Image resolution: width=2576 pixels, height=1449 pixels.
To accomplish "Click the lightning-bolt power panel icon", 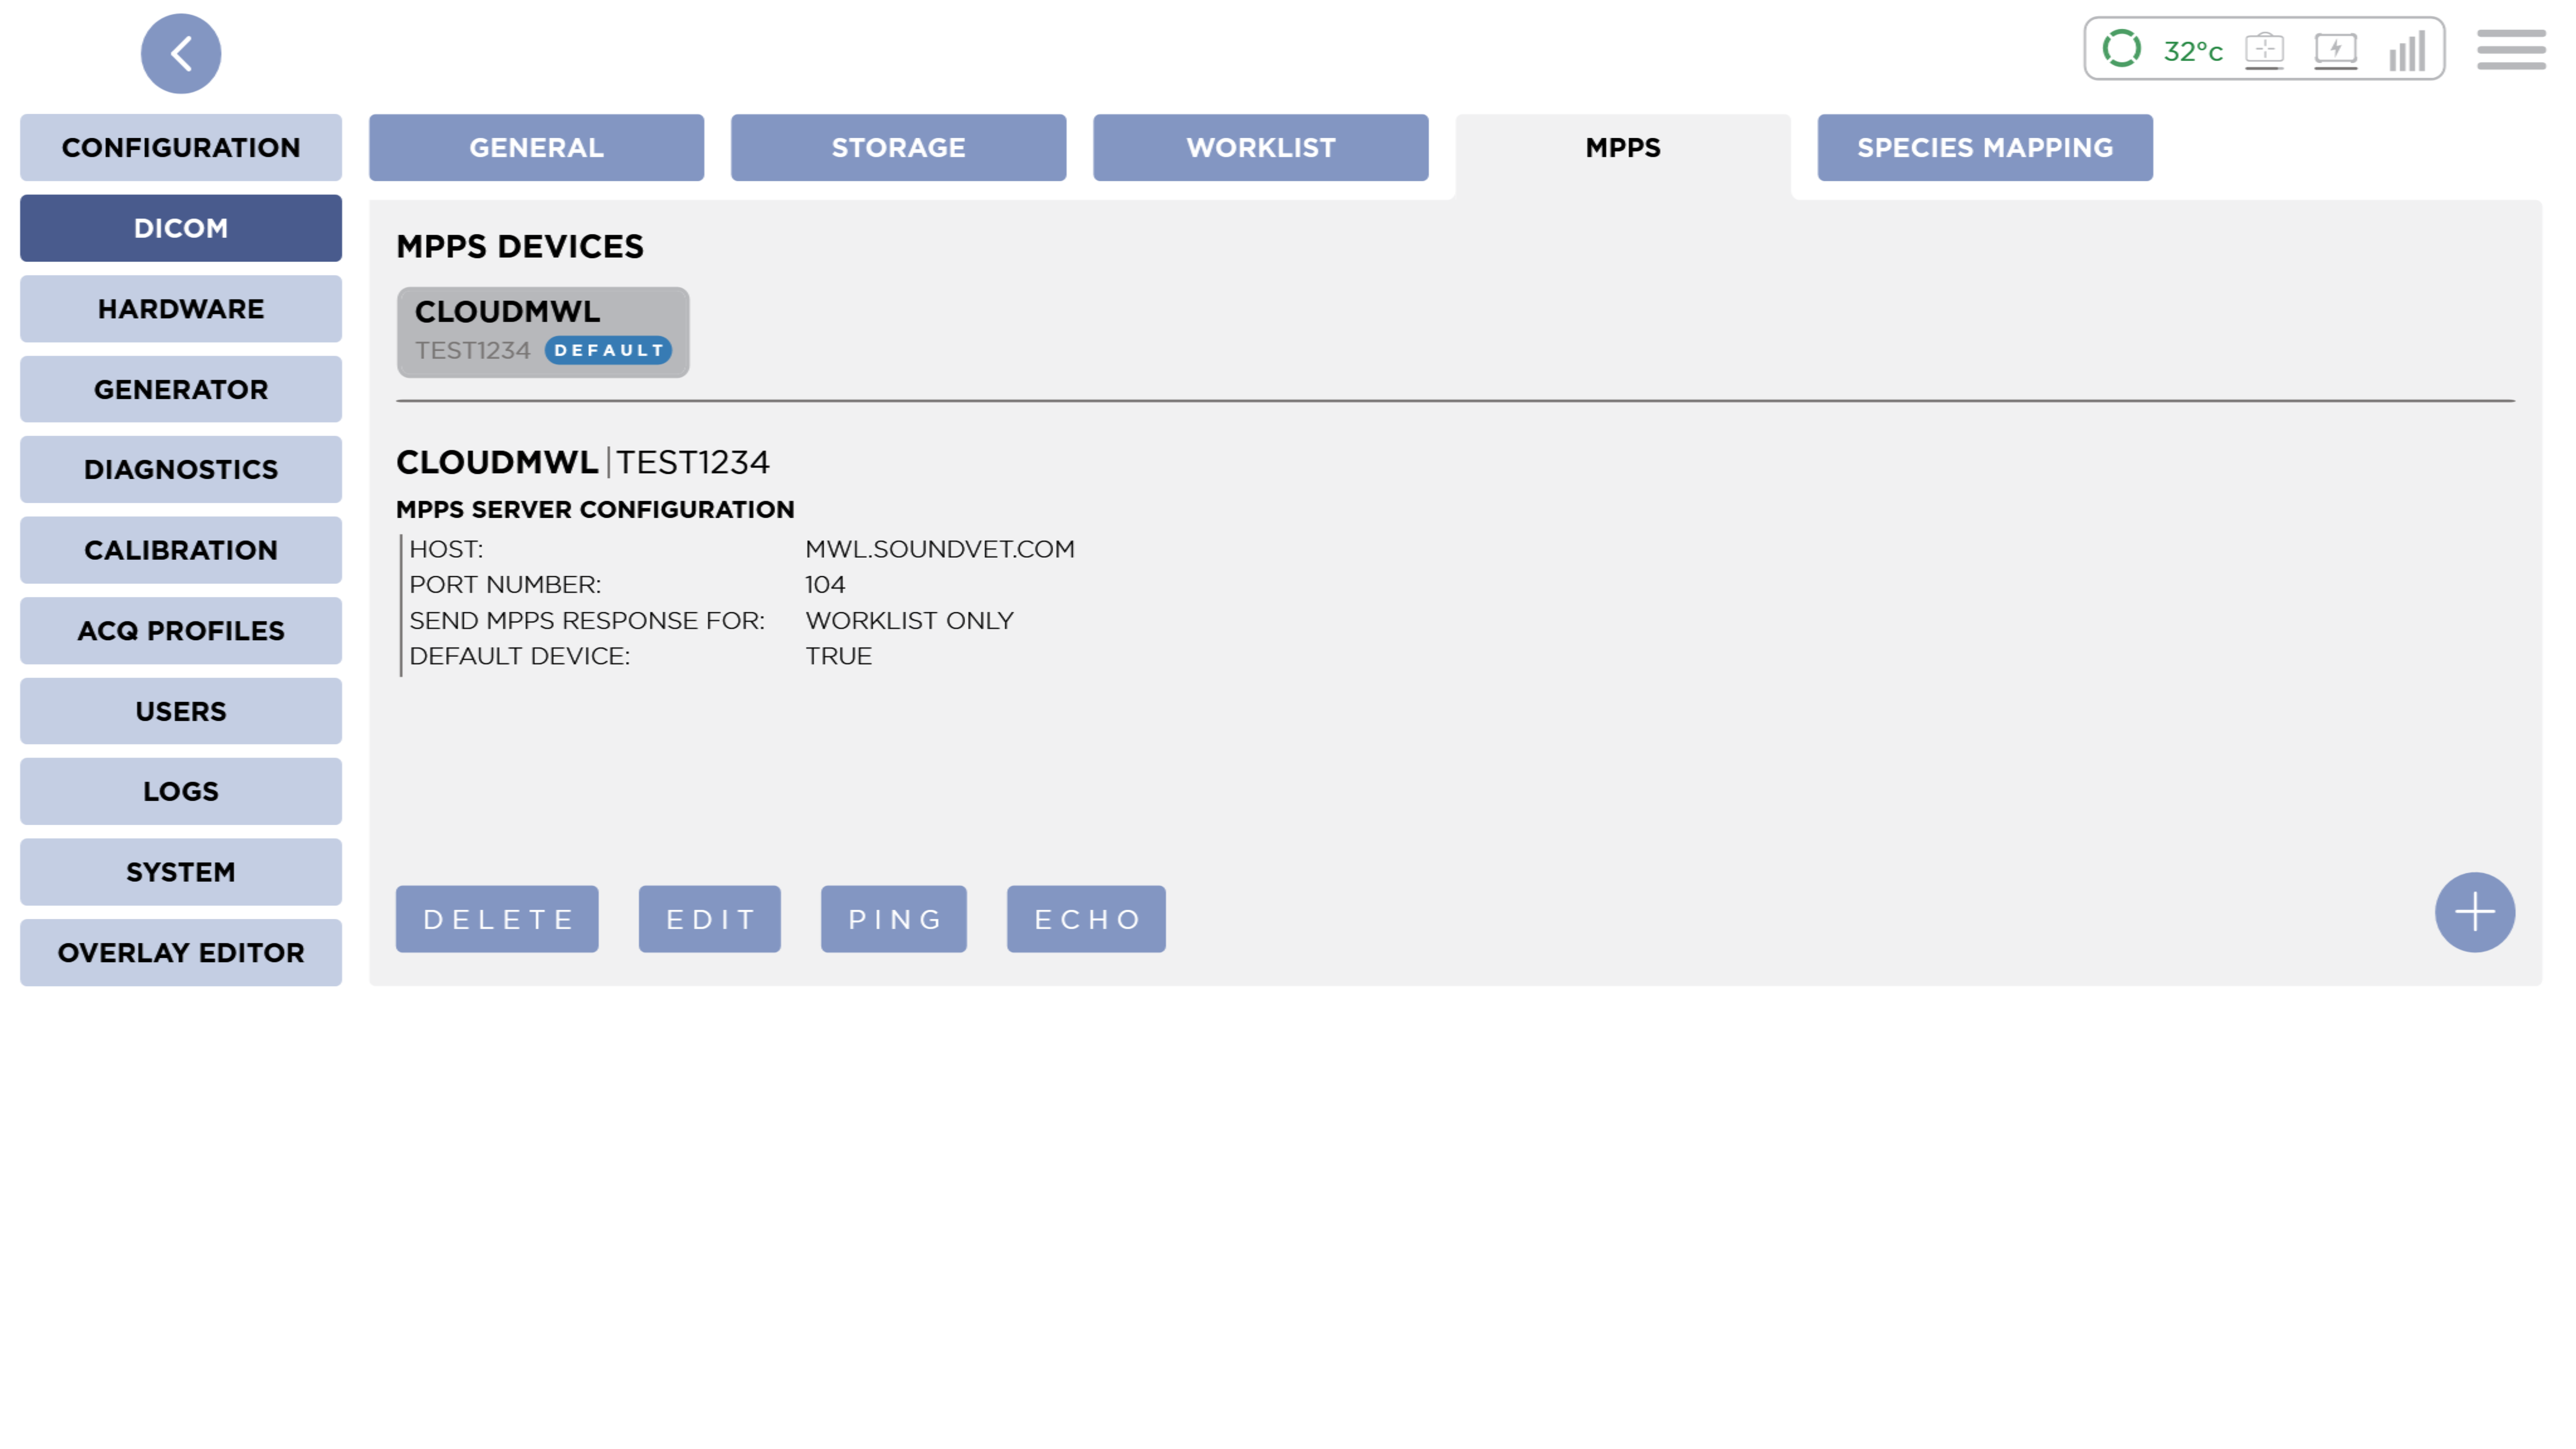I will click(x=2335, y=49).
